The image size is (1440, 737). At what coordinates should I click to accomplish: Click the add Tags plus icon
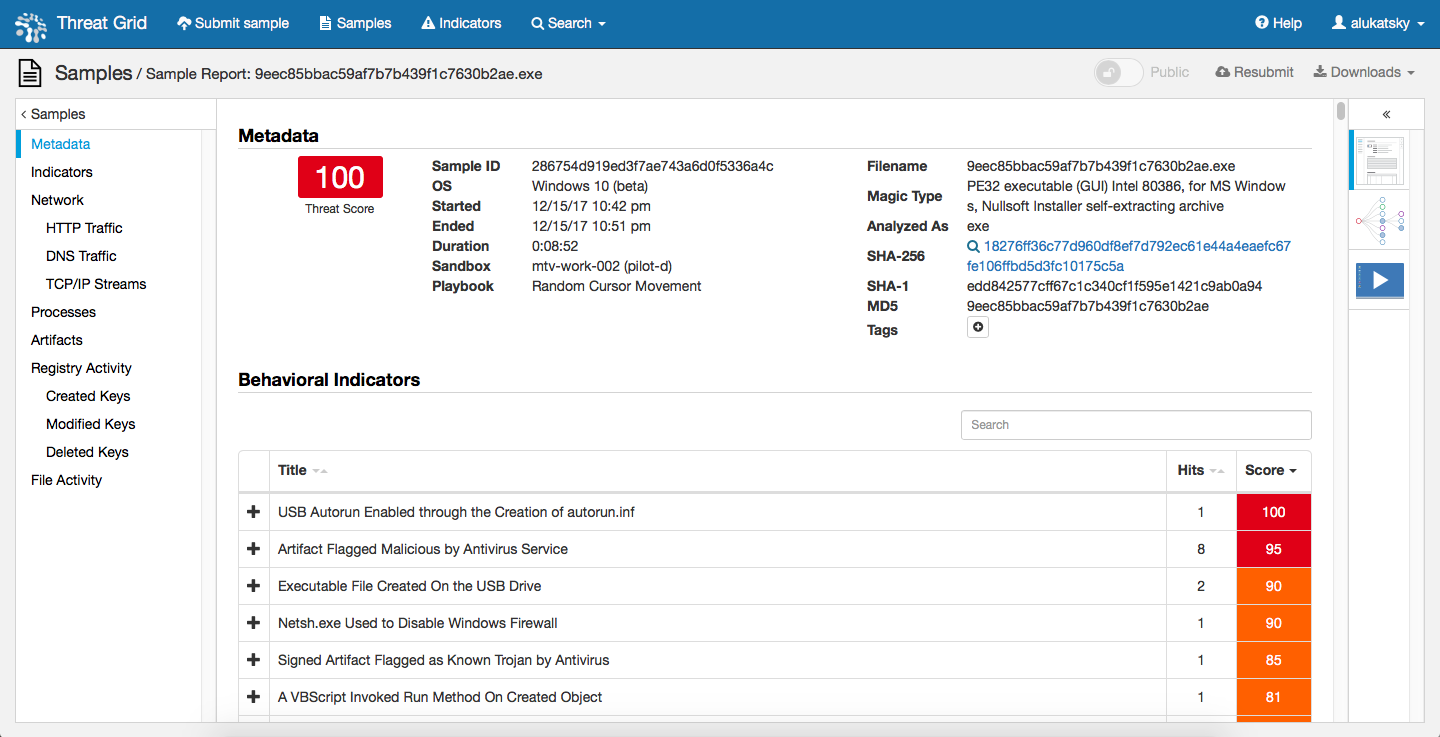click(977, 327)
